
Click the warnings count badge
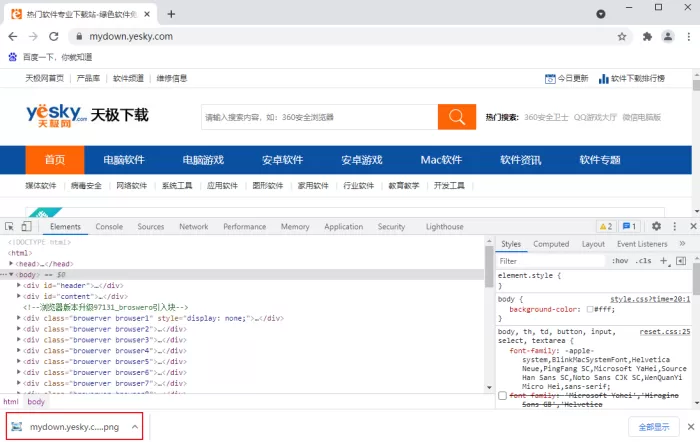[x=606, y=226]
